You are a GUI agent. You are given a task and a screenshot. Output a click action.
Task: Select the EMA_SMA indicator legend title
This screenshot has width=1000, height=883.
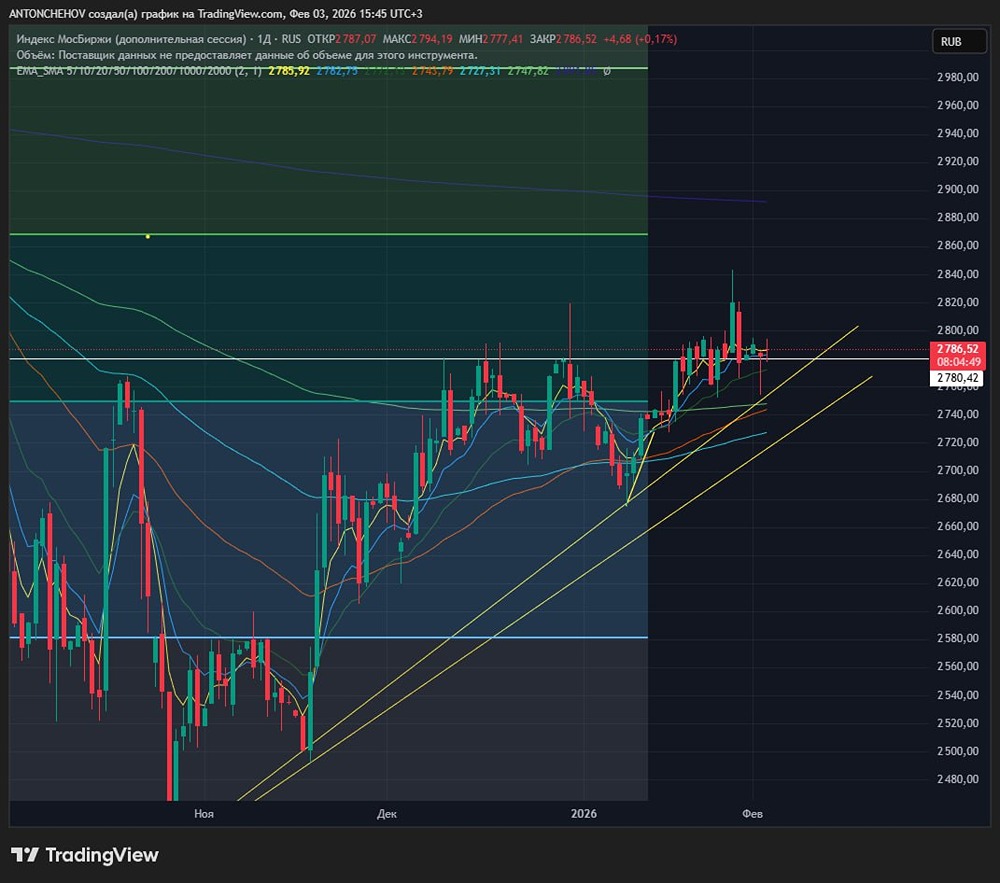click(x=138, y=71)
